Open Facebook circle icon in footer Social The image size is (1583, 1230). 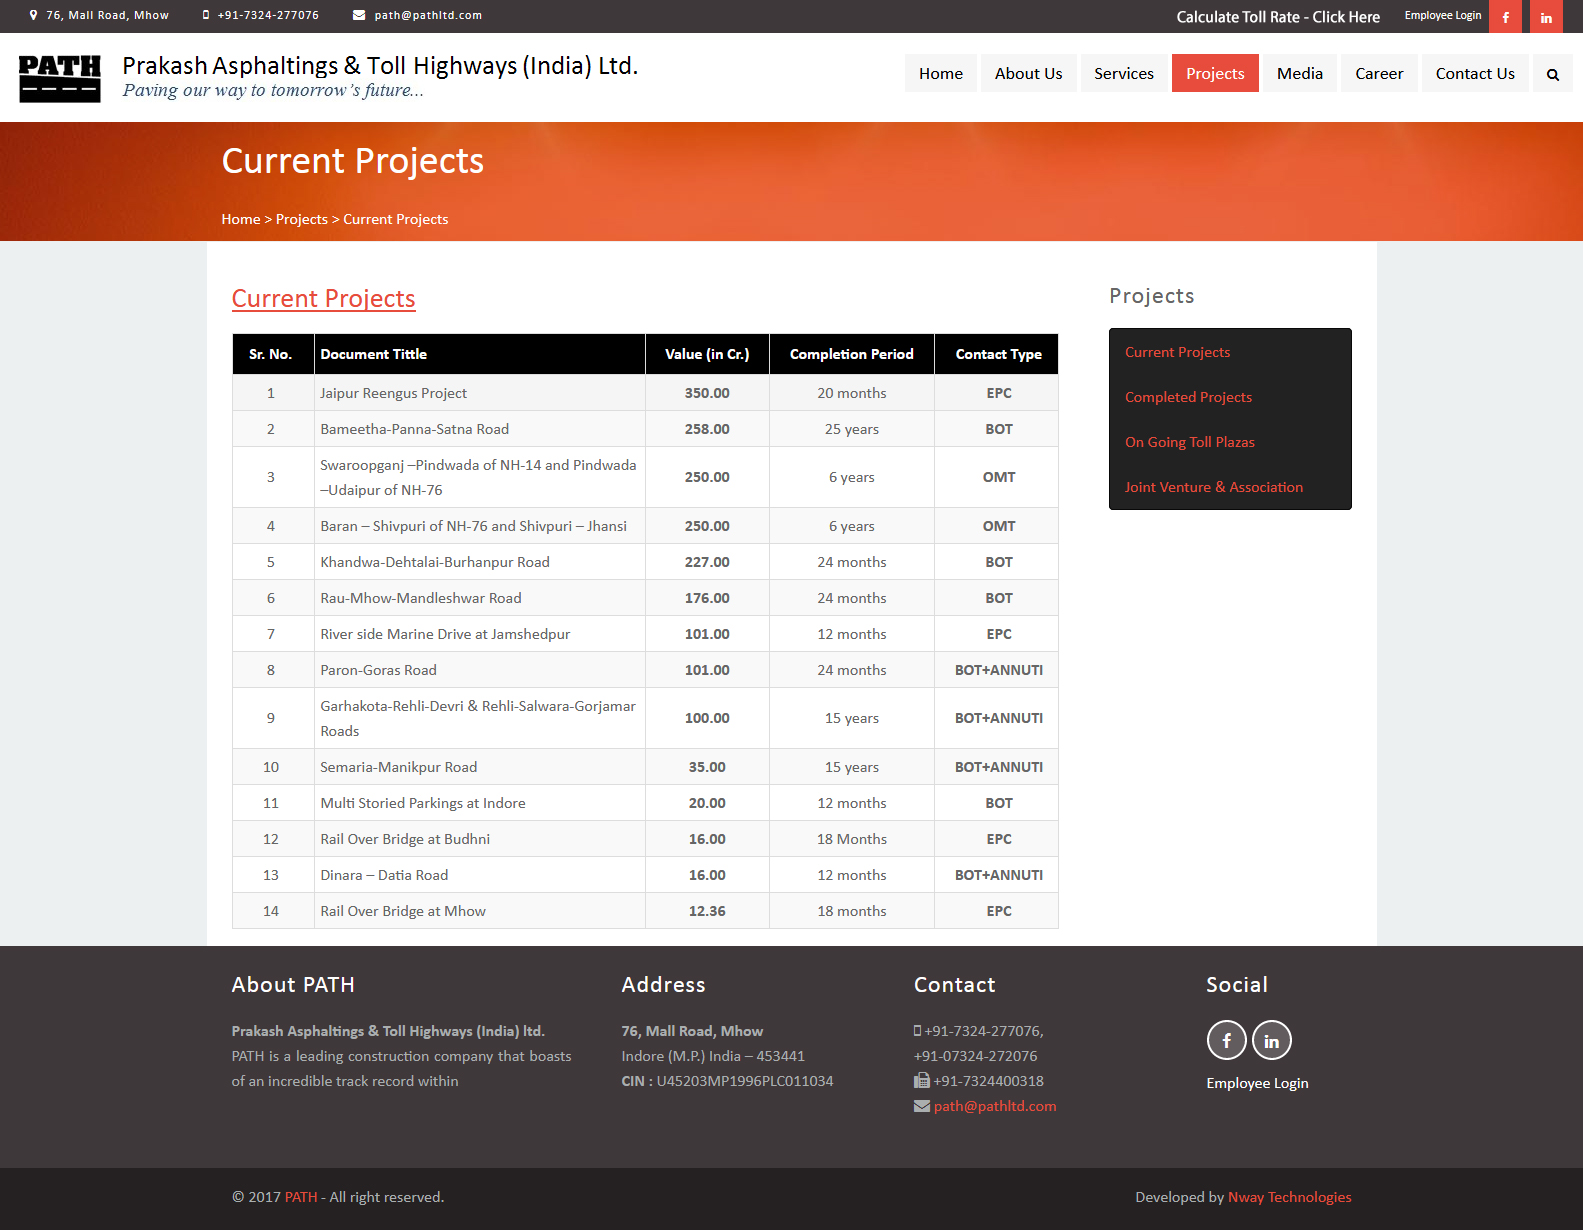pyautogui.click(x=1226, y=1040)
